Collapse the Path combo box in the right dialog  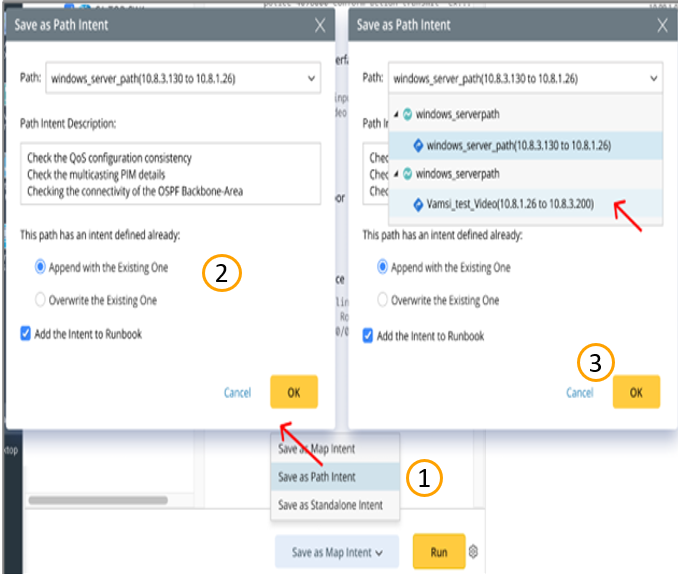[653, 78]
